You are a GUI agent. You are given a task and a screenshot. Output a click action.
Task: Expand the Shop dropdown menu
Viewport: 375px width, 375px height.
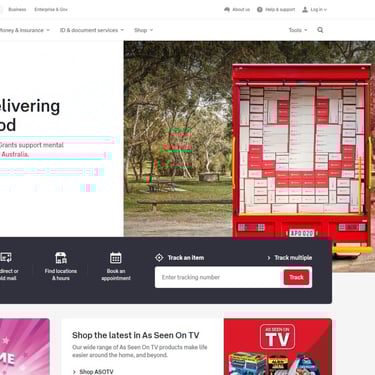pos(144,30)
